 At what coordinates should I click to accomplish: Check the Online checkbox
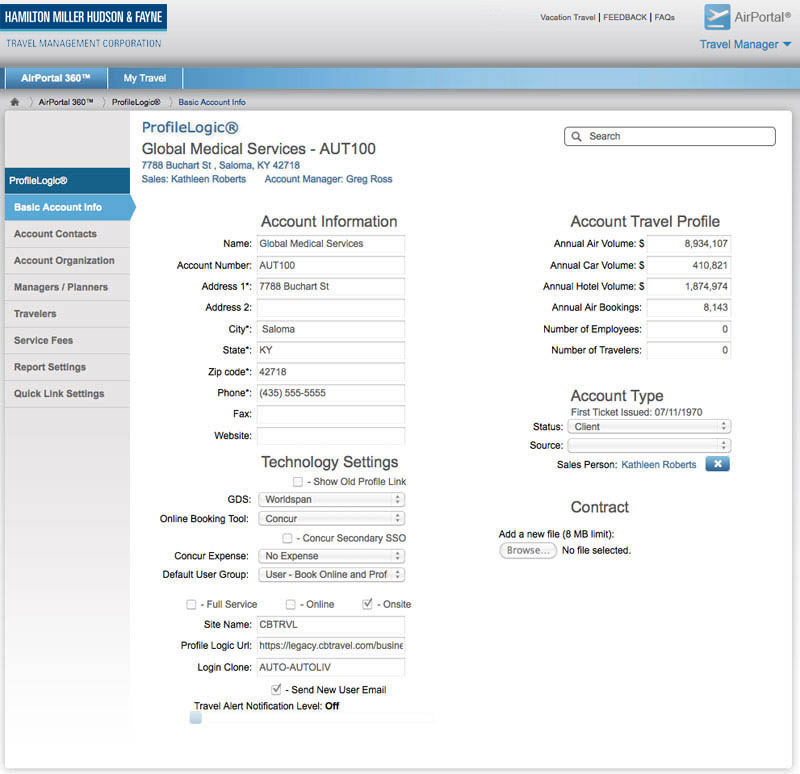(291, 605)
